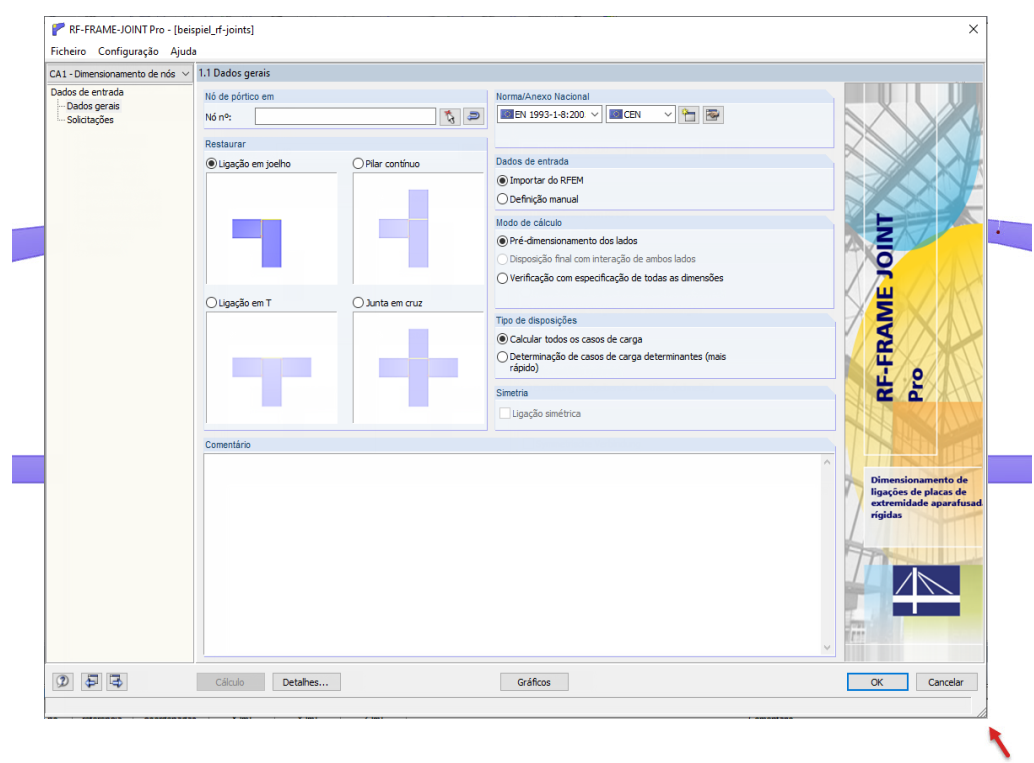Click inside the Comentário text area

pyautogui.click(x=512, y=554)
